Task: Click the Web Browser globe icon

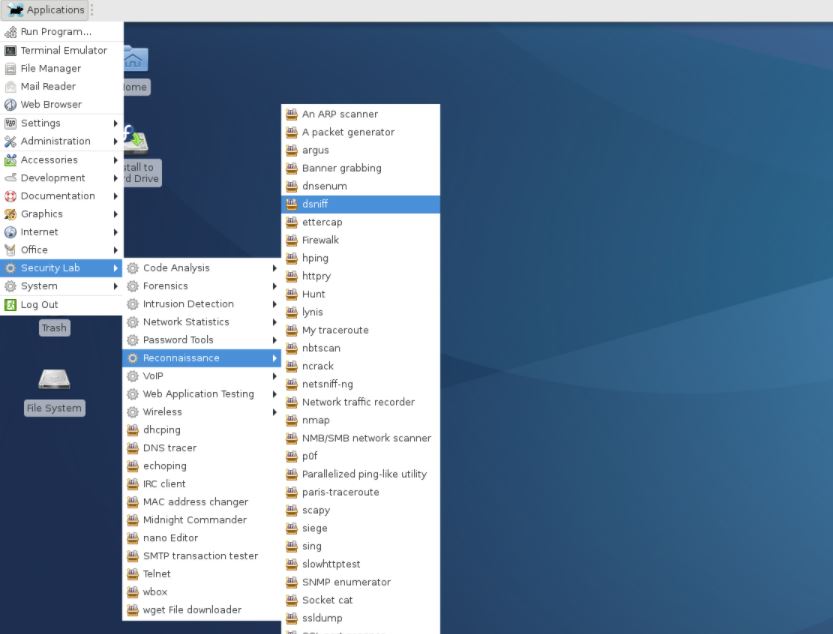Action: point(10,105)
